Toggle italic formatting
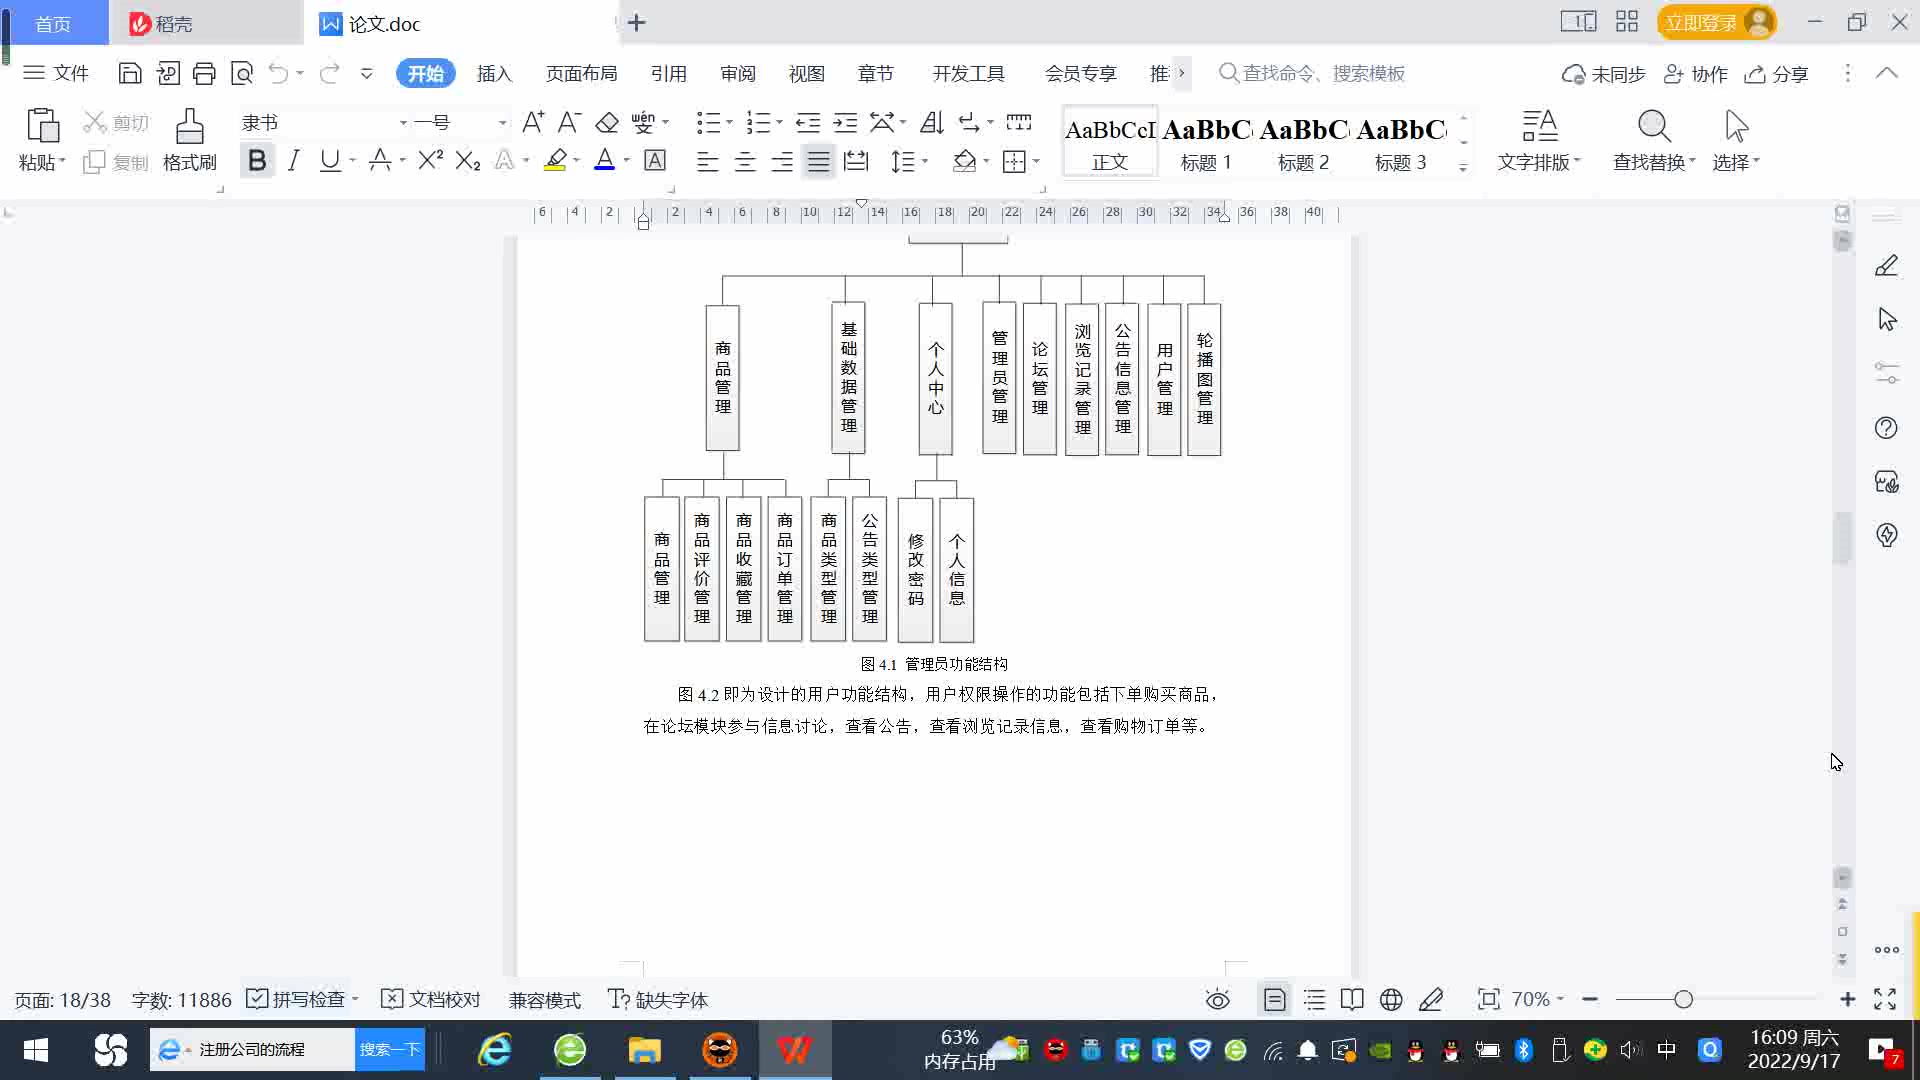The width and height of the screenshot is (1920, 1080). [x=293, y=161]
